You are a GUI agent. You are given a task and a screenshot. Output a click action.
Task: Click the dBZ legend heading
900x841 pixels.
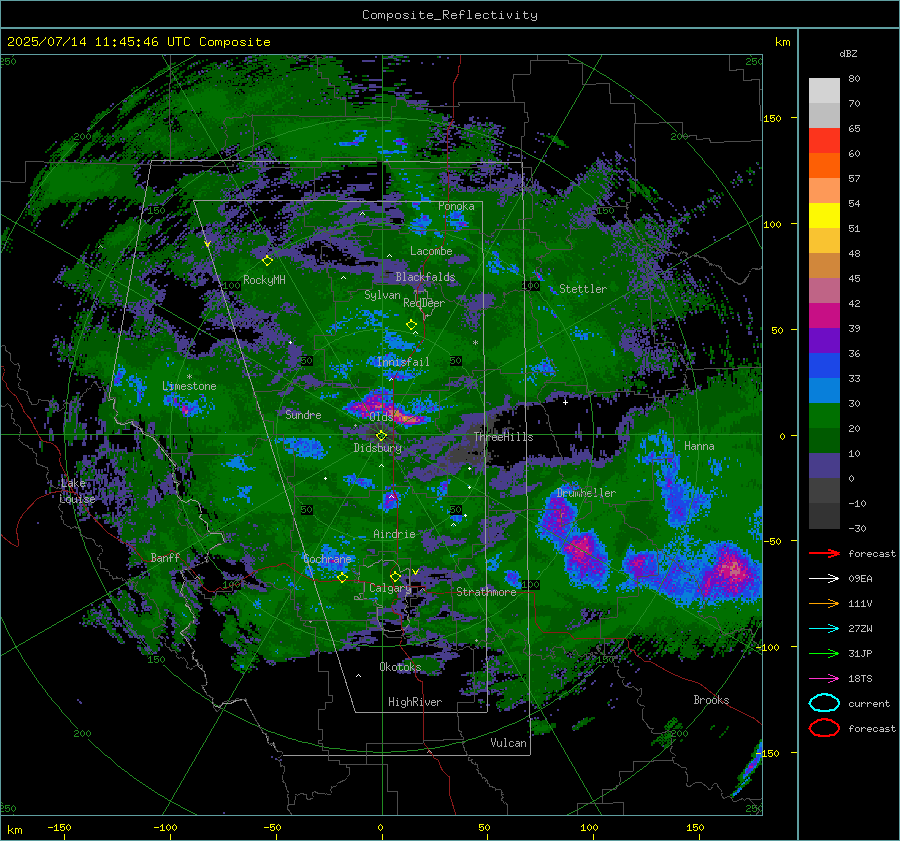point(848,54)
